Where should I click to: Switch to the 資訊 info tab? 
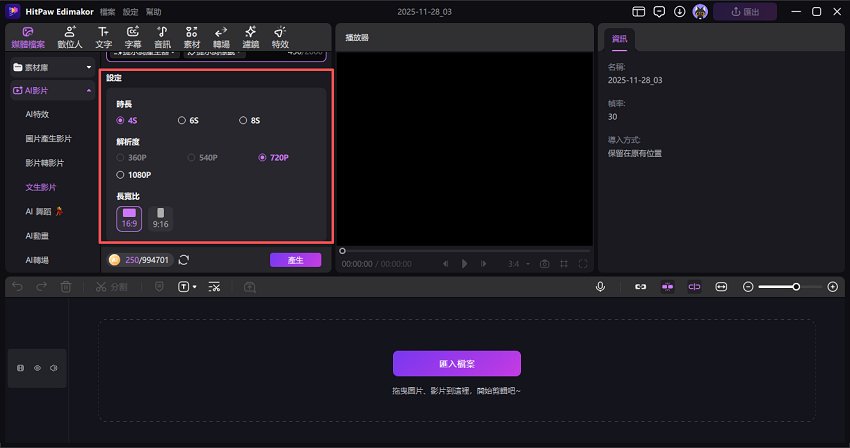[x=619, y=39]
